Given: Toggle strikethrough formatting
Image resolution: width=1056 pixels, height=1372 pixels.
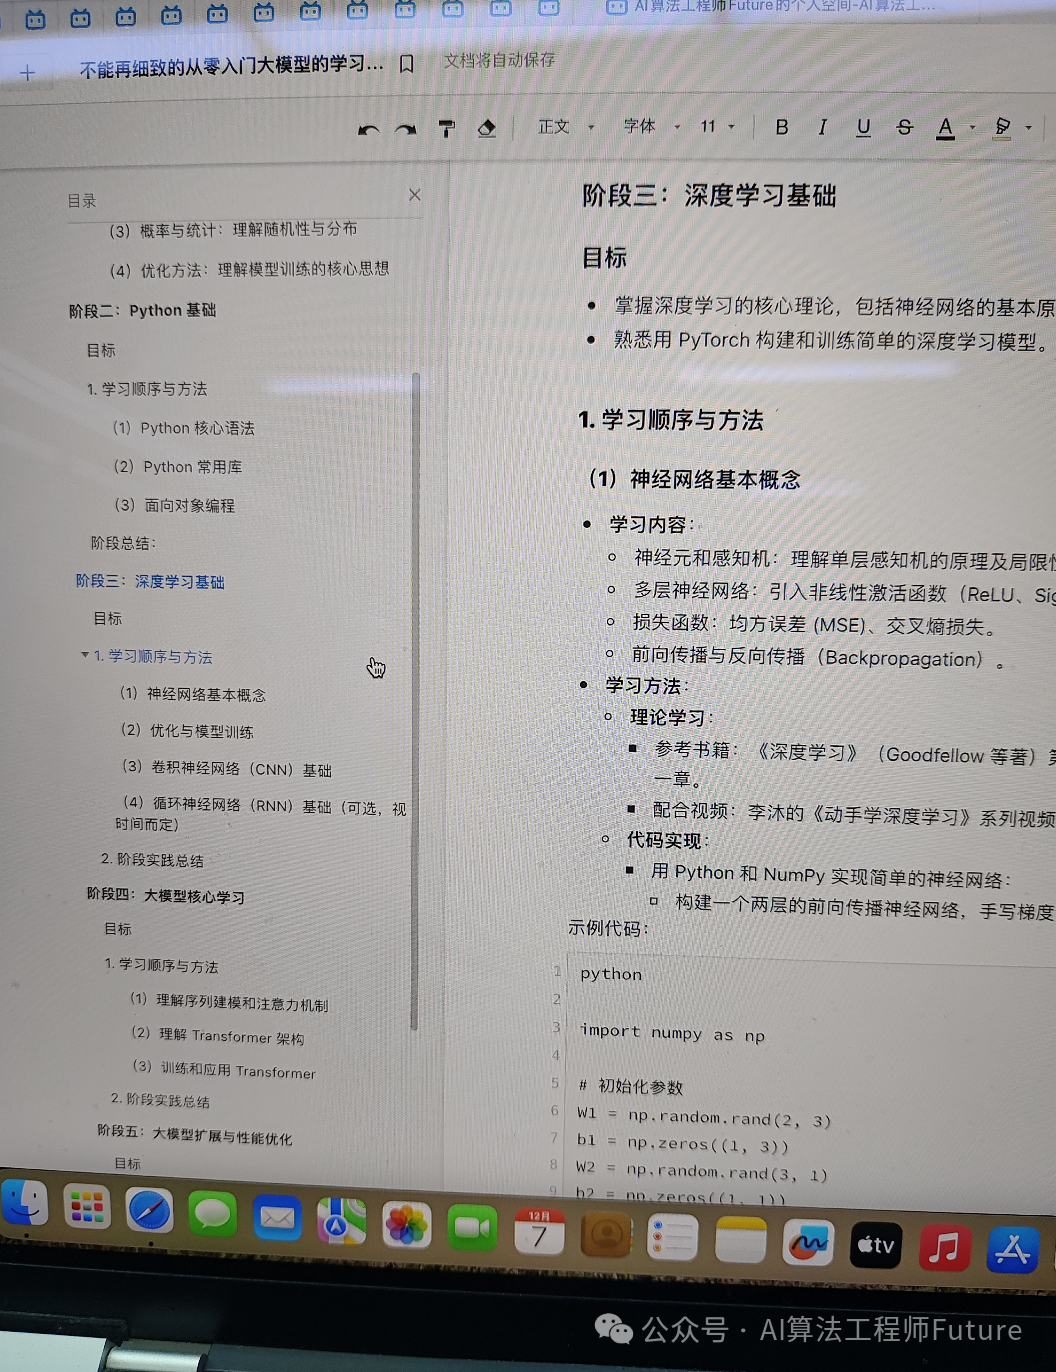Looking at the screenshot, I should tap(904, 127).
